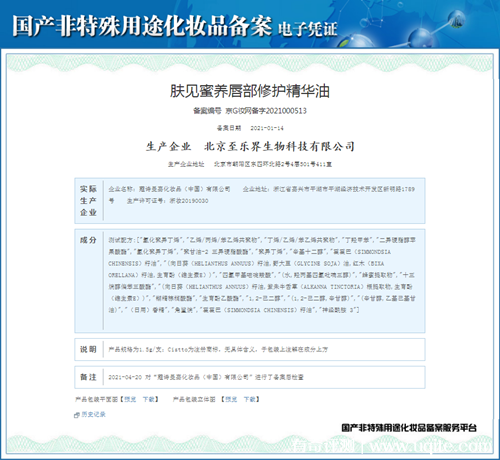Click the filing number 京G妆网备字2021000513

pos(266,111)
